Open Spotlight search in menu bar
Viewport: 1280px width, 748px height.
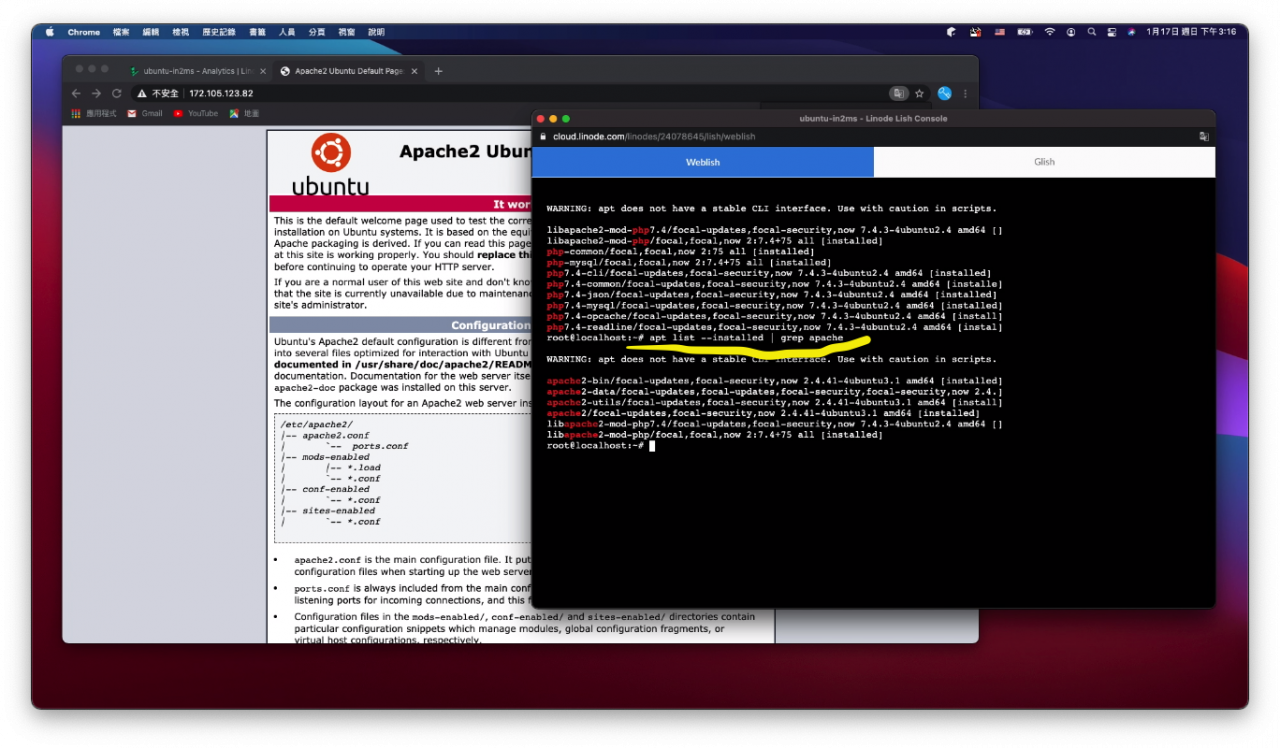click(1092, 32)
